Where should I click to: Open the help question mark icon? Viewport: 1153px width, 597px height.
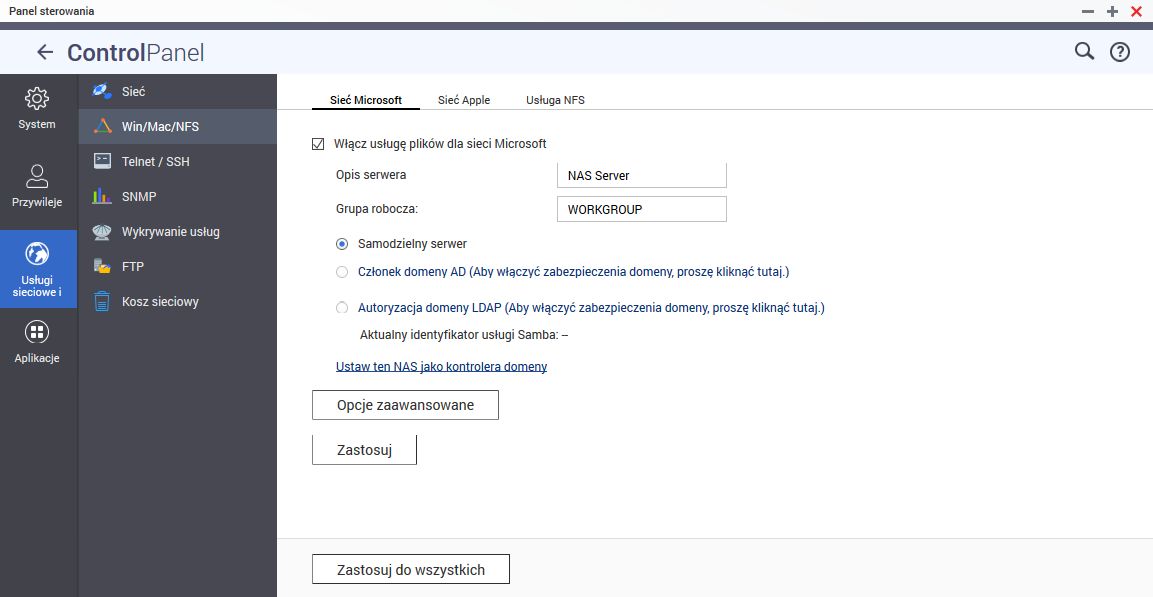click(x=1119, y=51)
